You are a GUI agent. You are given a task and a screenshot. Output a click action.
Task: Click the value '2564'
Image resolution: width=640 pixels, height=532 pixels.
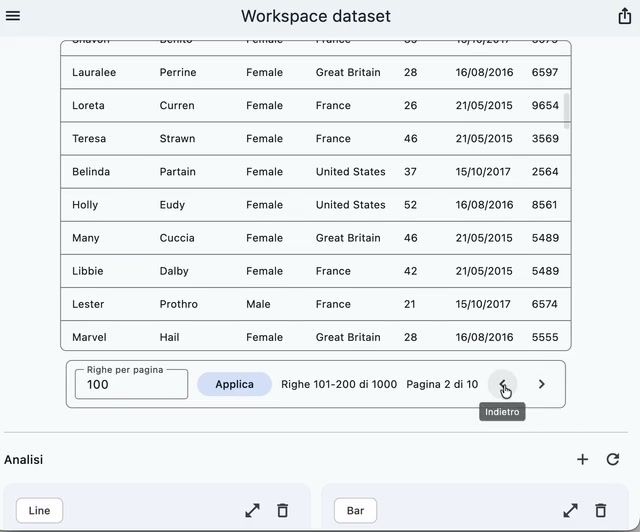click(545, 171)
